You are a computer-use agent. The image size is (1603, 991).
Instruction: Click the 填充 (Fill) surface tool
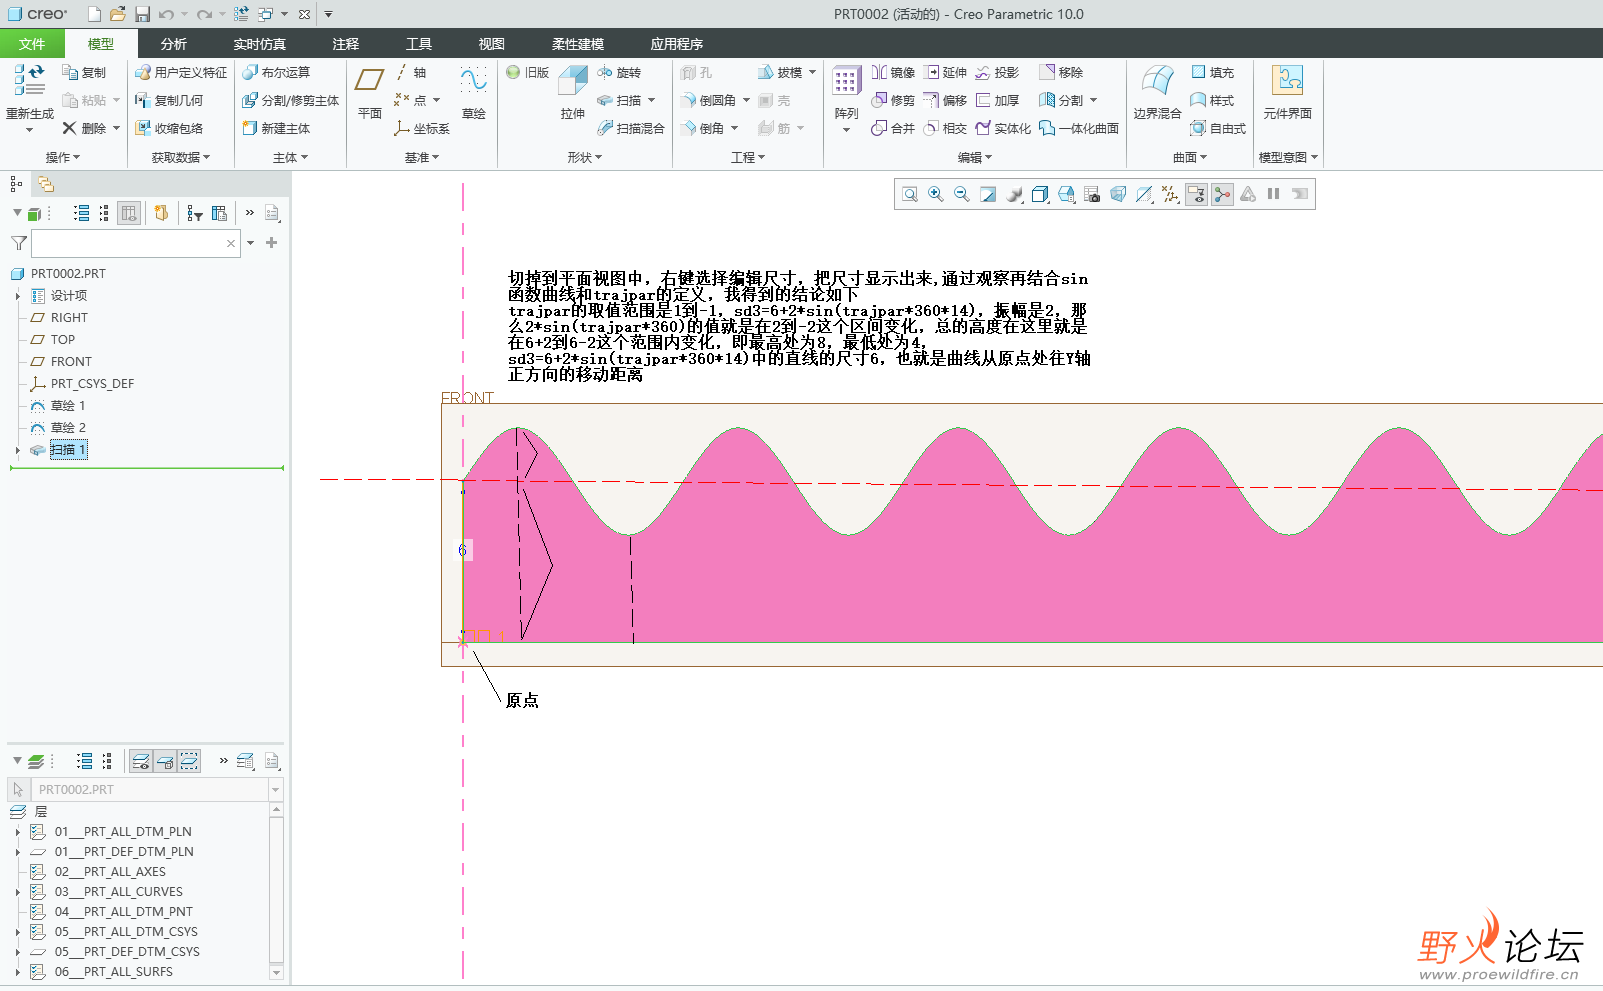[x=1212, y=73]
